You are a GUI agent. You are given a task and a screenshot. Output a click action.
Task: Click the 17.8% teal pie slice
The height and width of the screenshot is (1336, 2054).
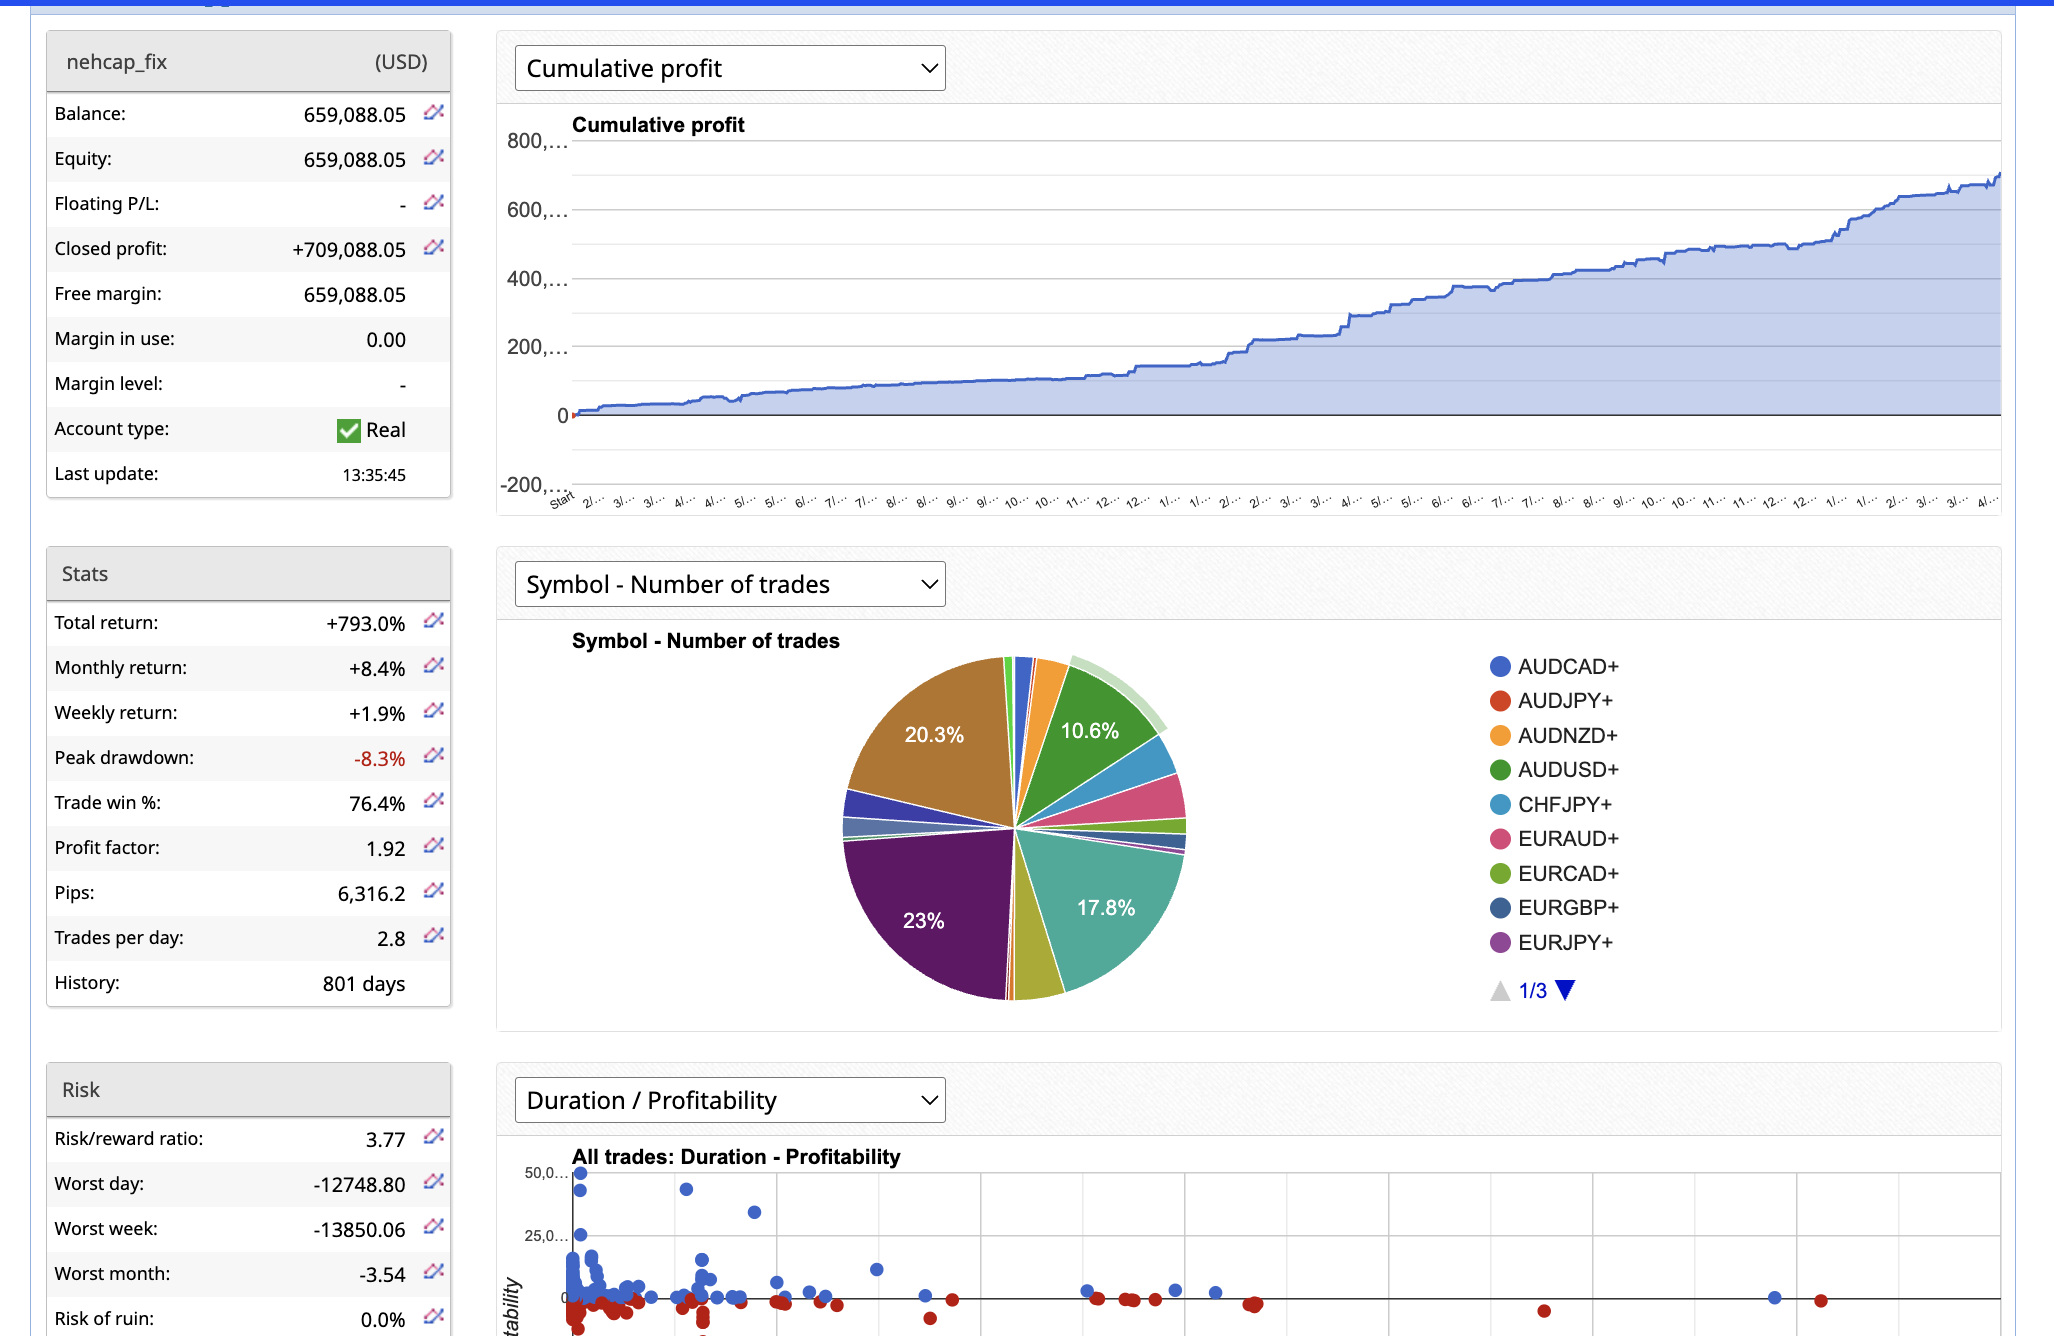1105,905
